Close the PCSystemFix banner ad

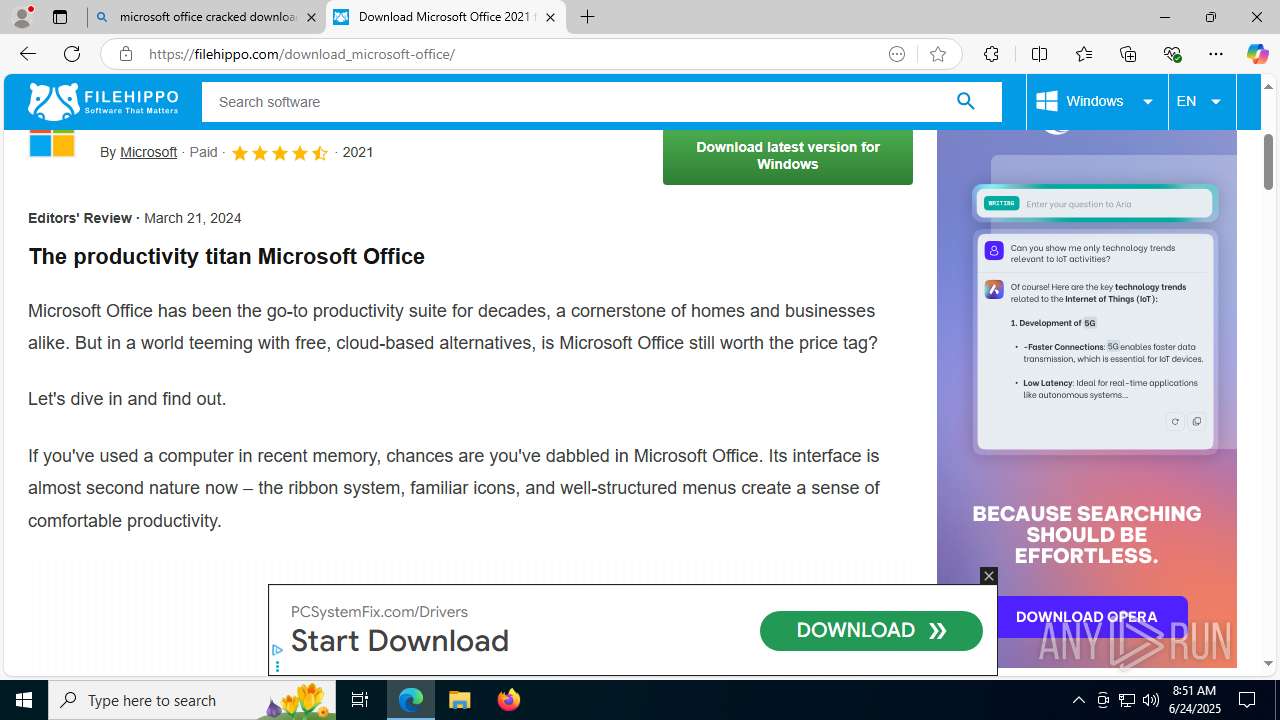click(989, 576)
